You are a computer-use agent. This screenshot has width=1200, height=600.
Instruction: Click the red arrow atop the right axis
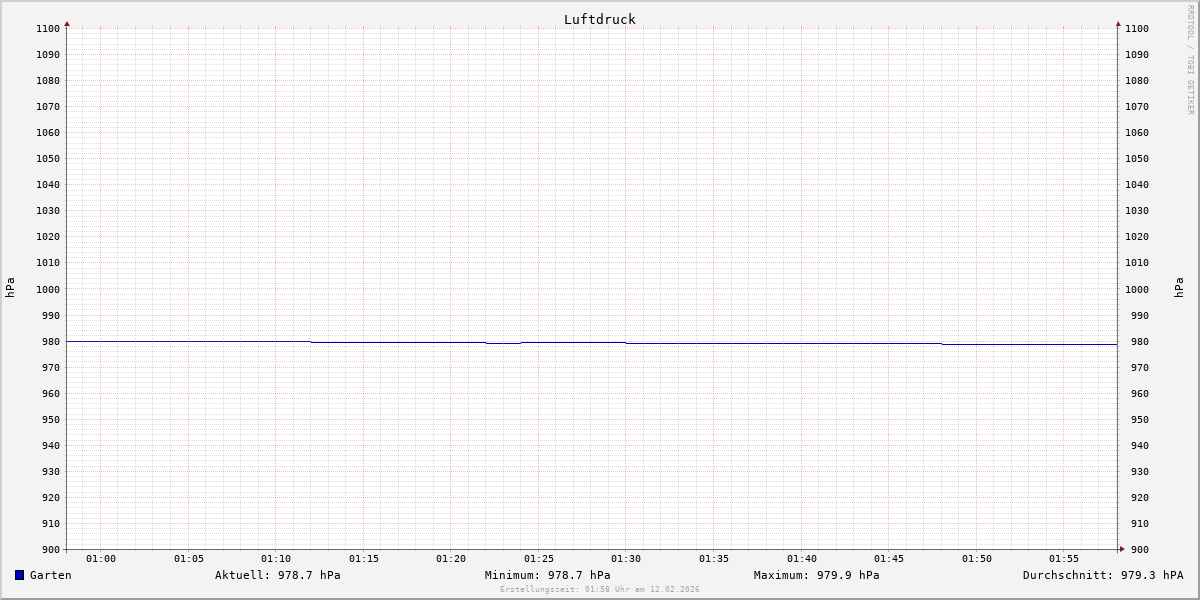point(1118,23)
